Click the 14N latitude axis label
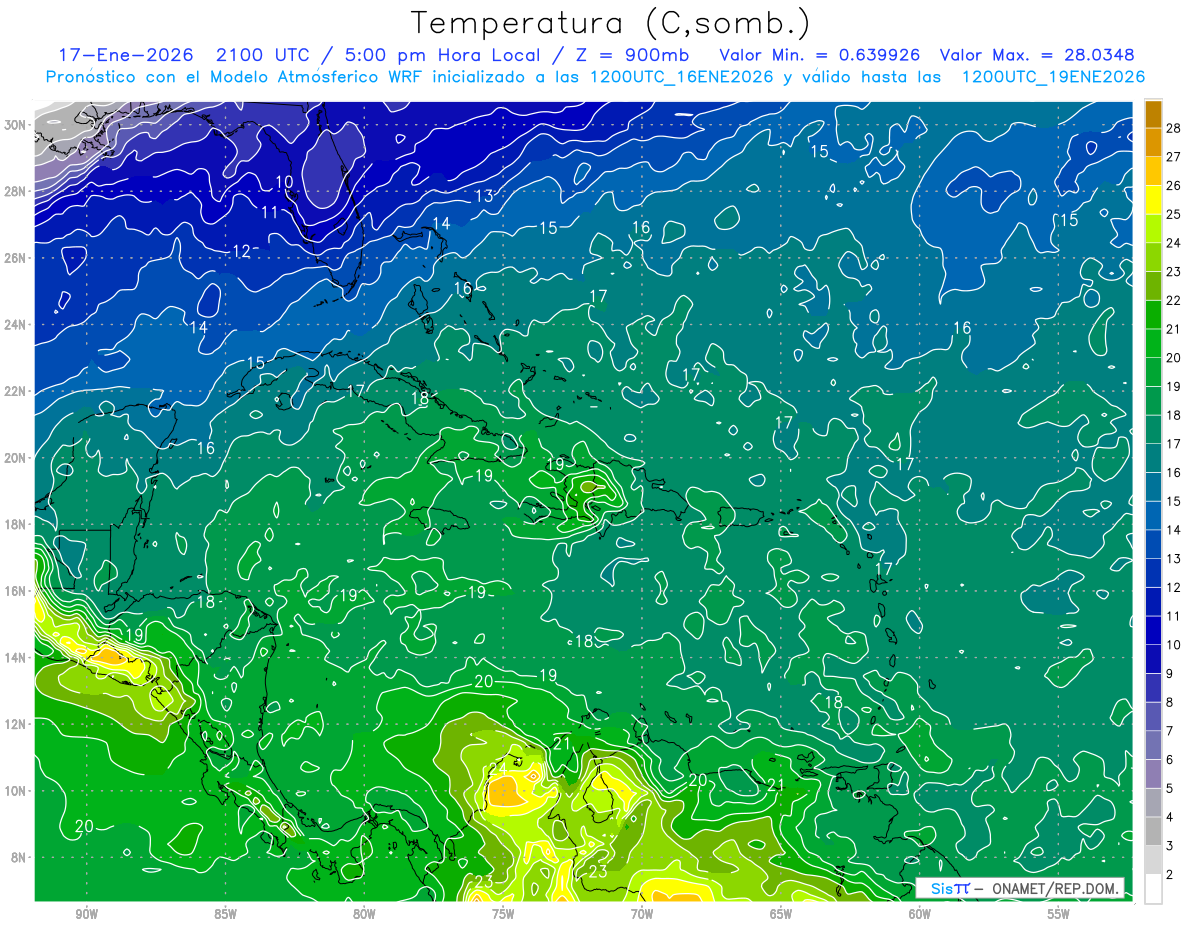1200x927 pixels. (17, 658)
